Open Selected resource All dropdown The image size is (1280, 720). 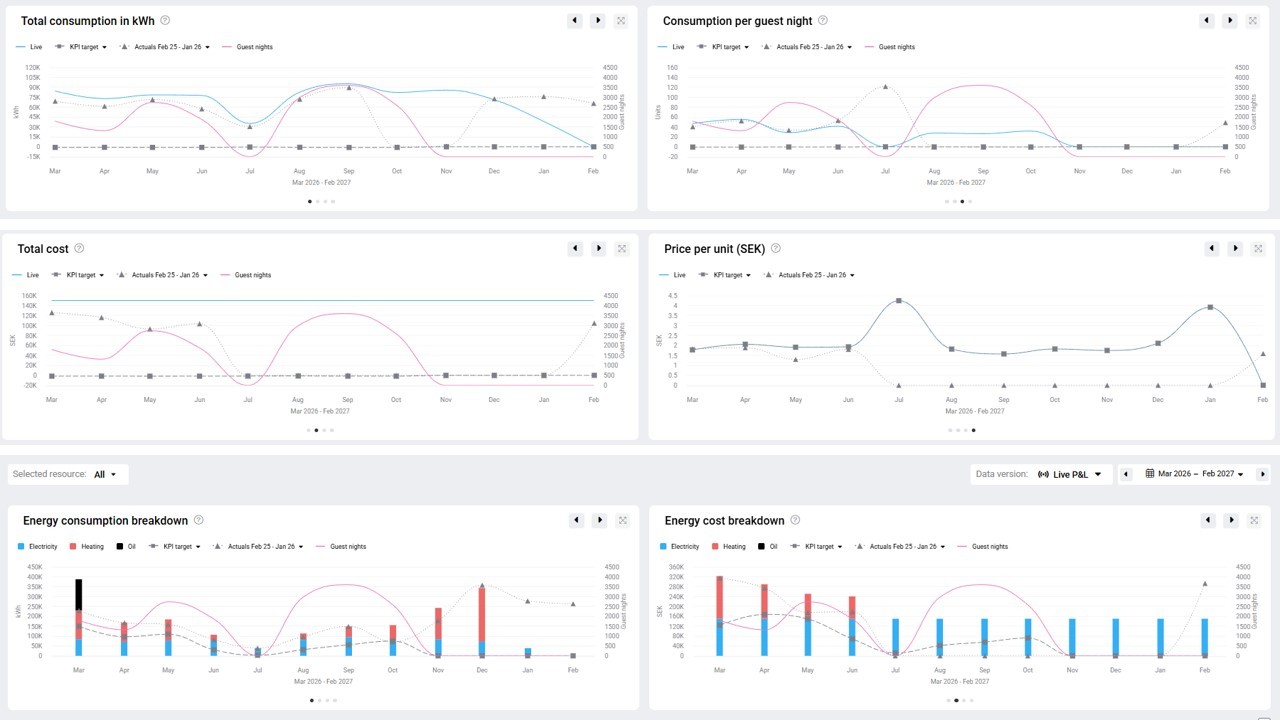[x=105, y=474]
